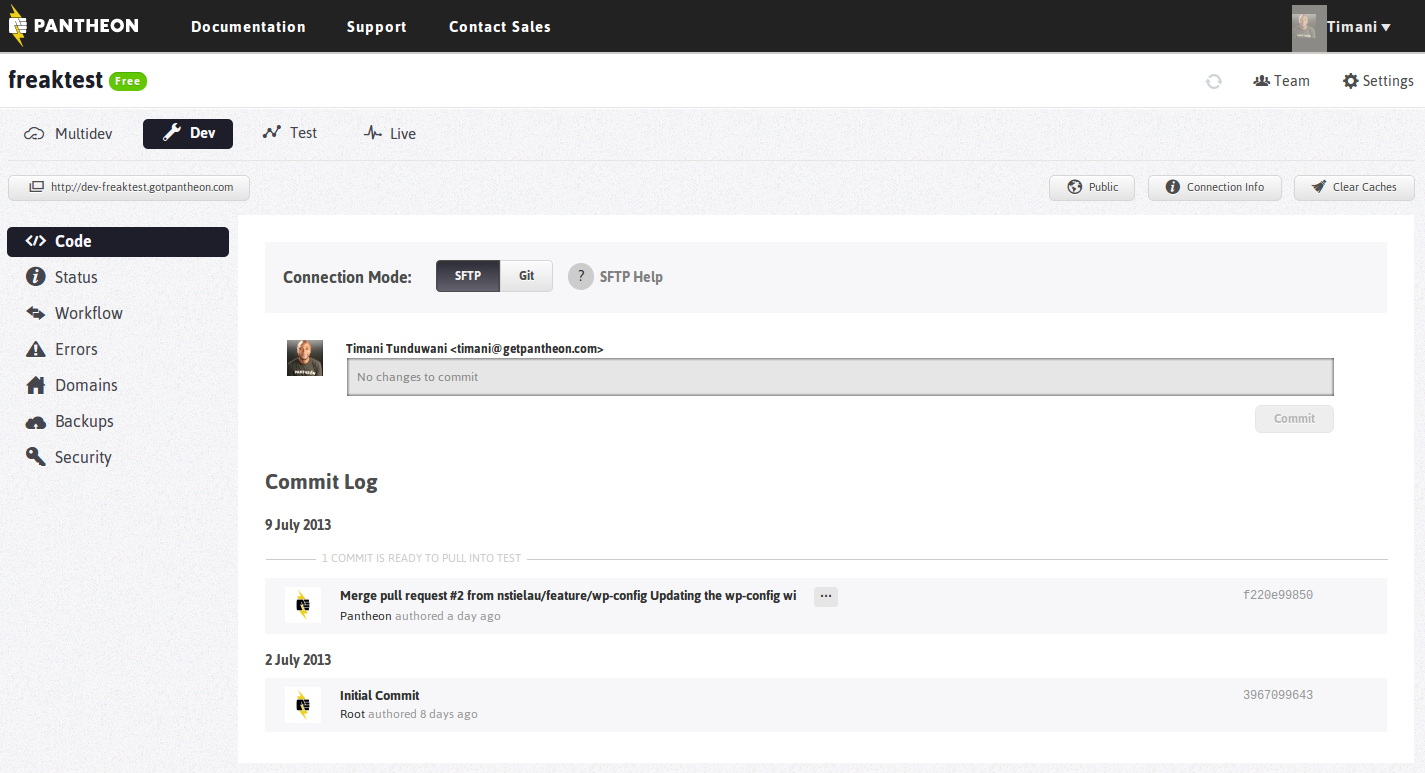This screenshot has width=1425, height=773.
Task: Switch connection mode to Git
Action: click(526, 276)
